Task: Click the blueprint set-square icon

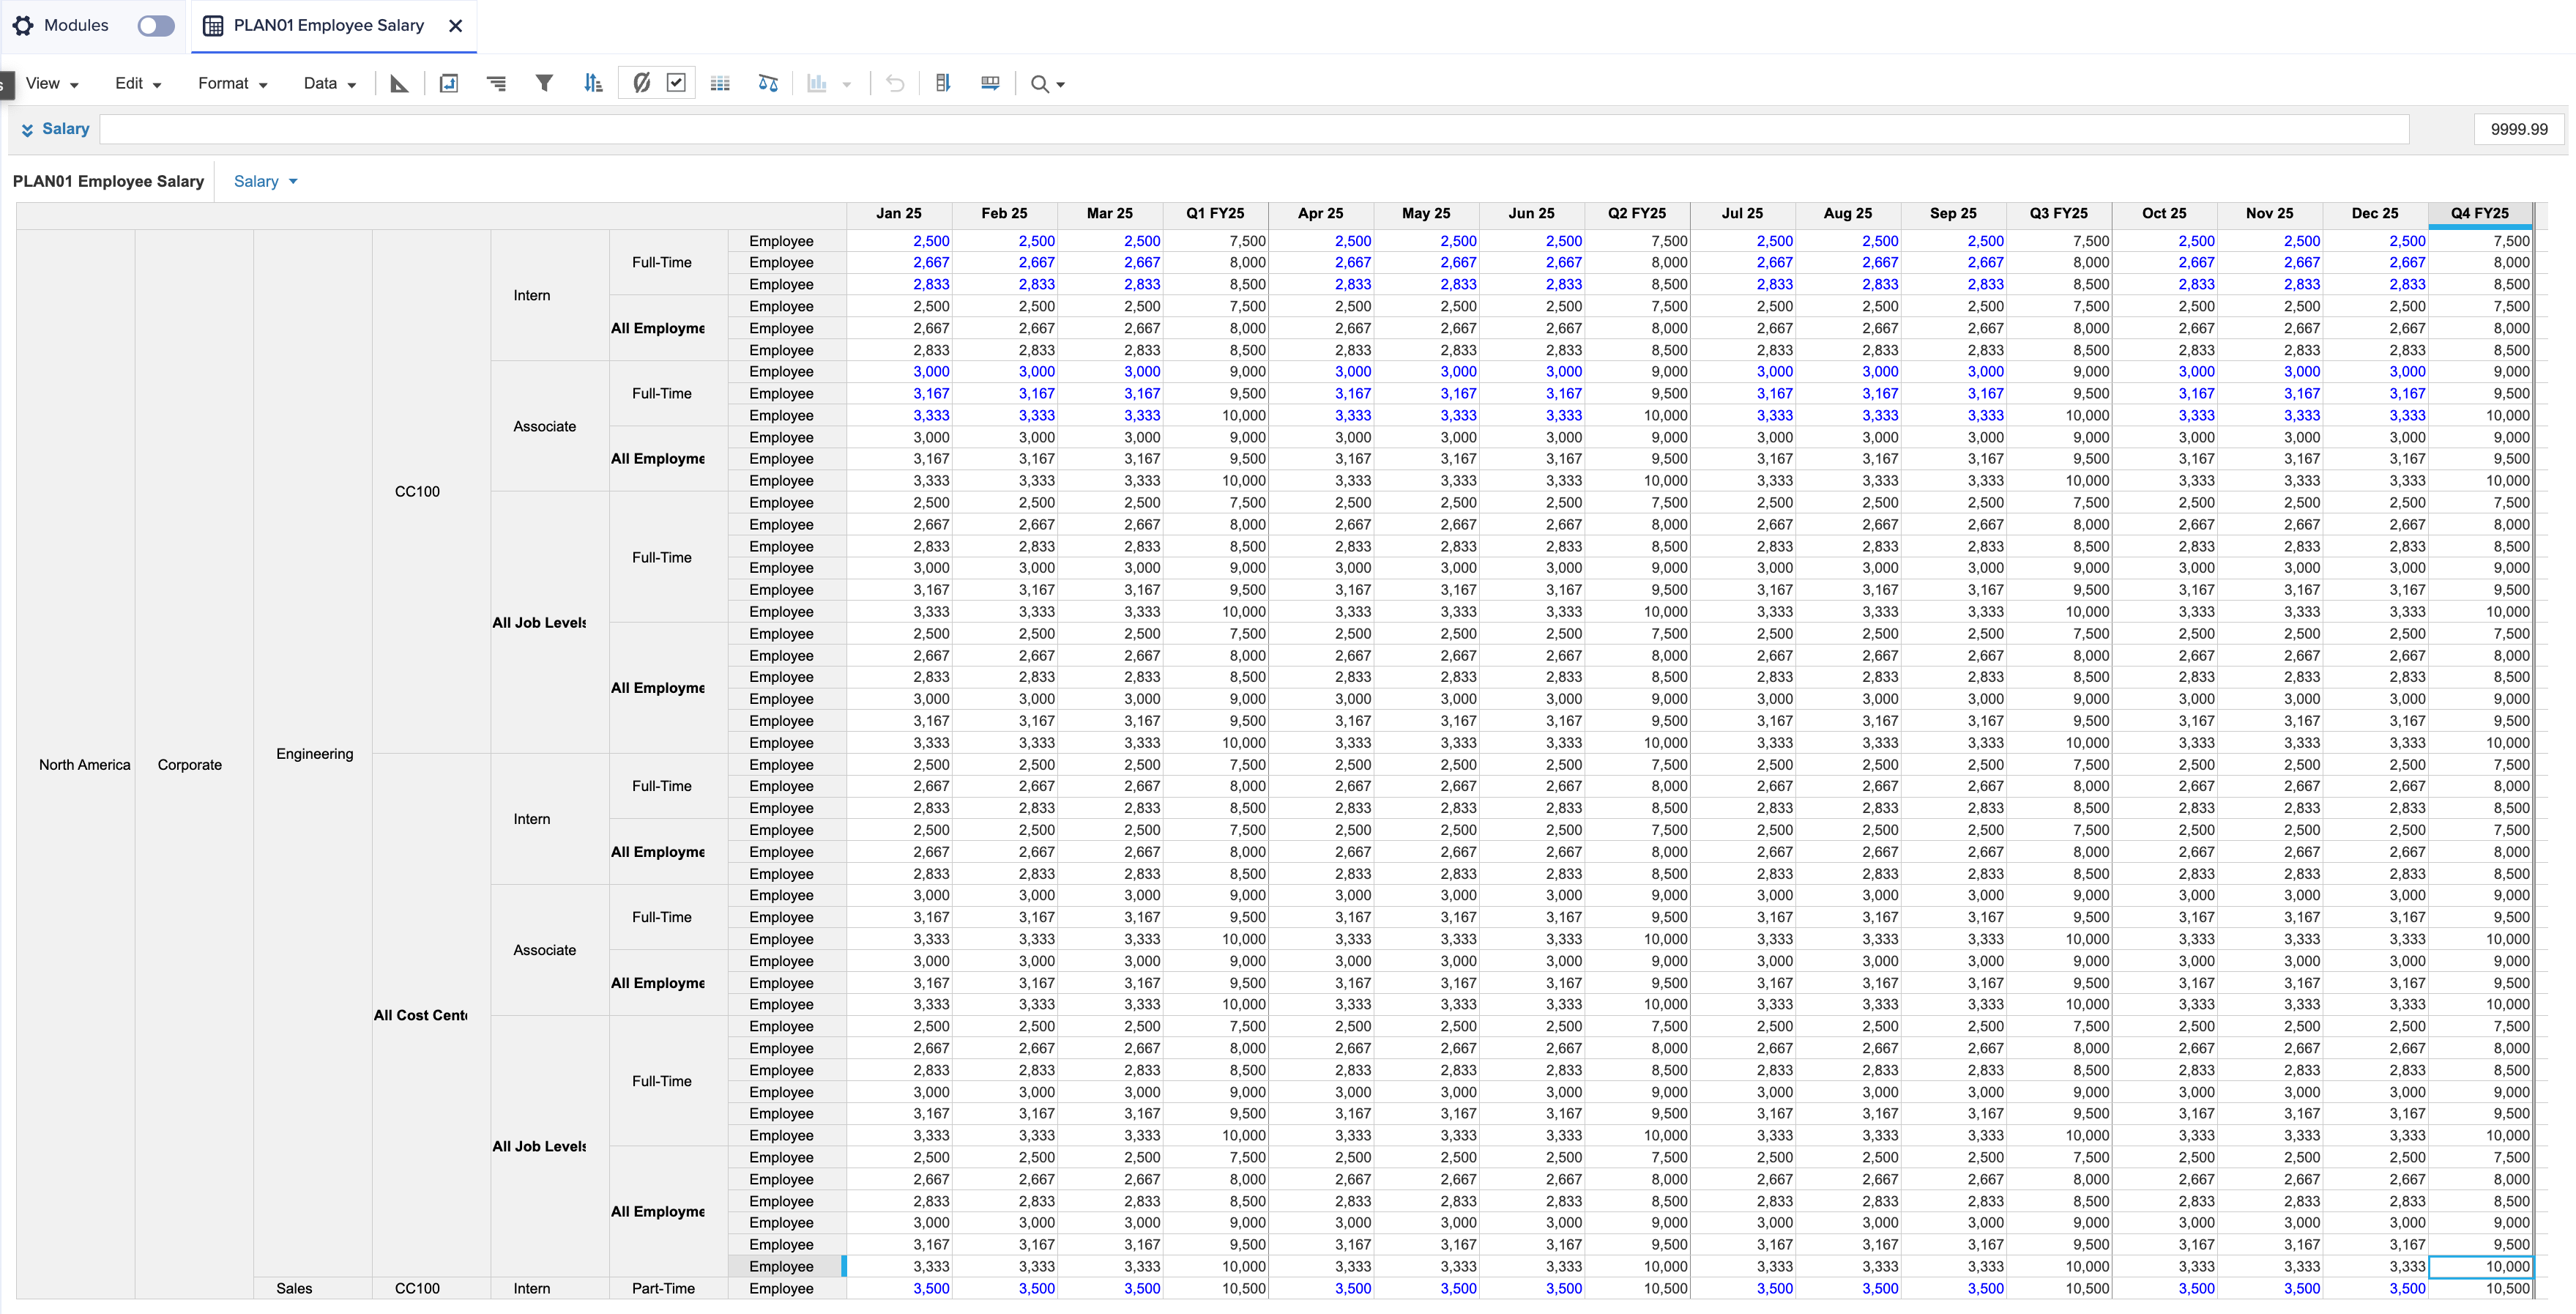Action: point(399,84)
